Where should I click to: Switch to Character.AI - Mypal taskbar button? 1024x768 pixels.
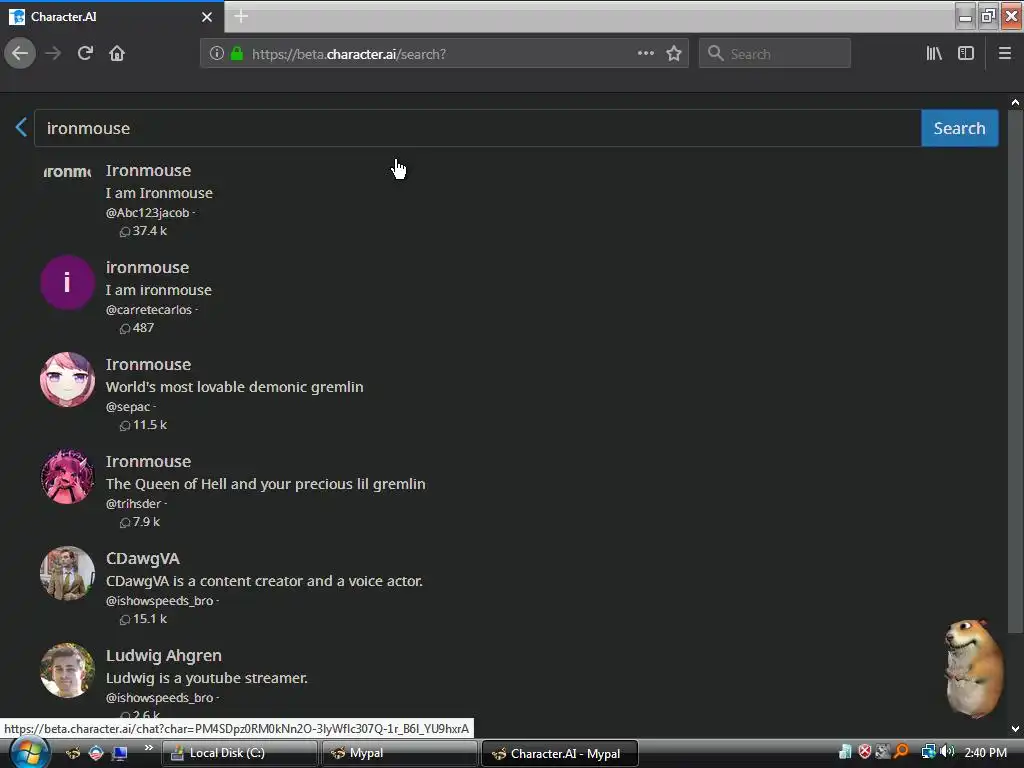[560, 754]
